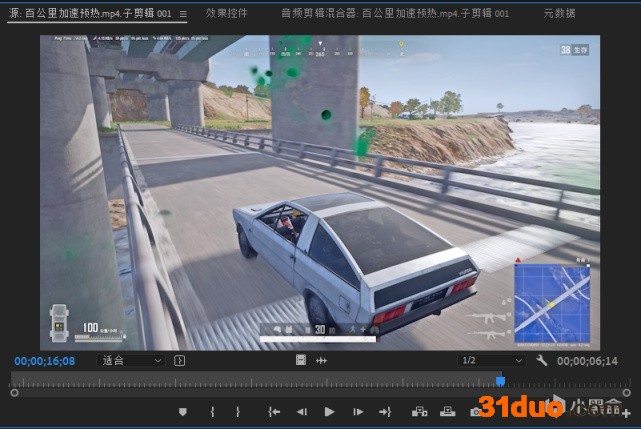
Task: Open the wrench settings menu
Action: pos(542,361)
